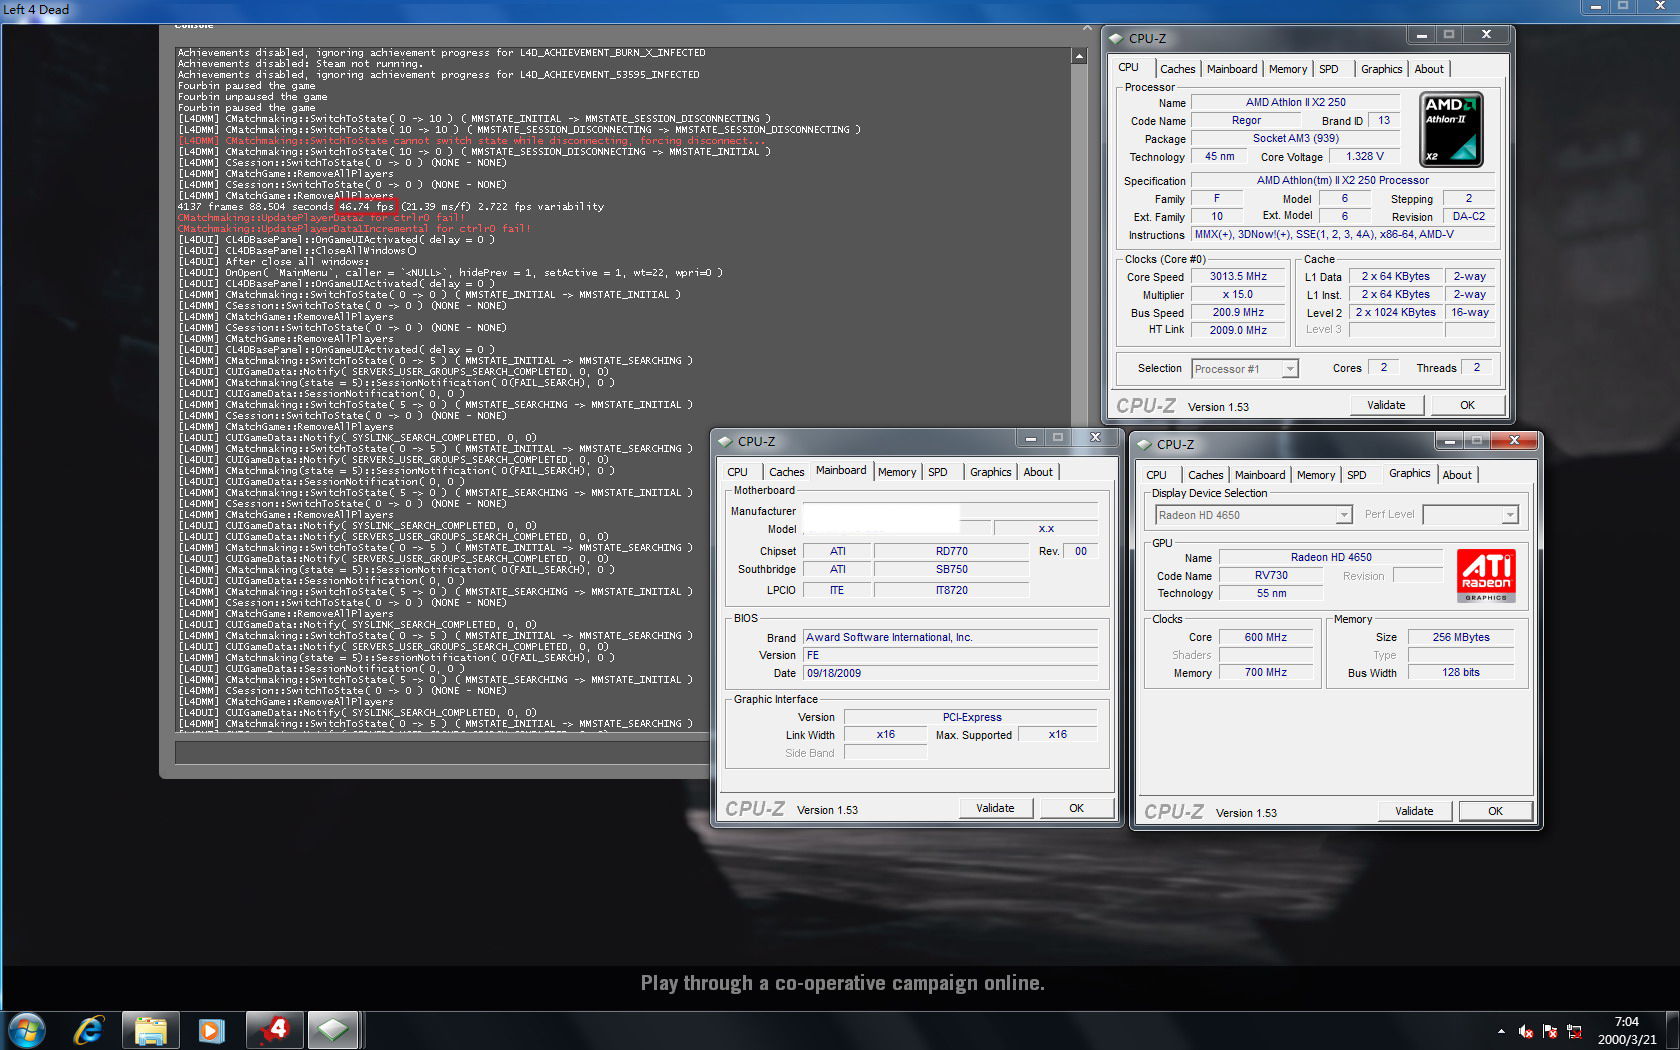
Task: Click the BIOS date '09/18/2009'
Action: [950, 673]
